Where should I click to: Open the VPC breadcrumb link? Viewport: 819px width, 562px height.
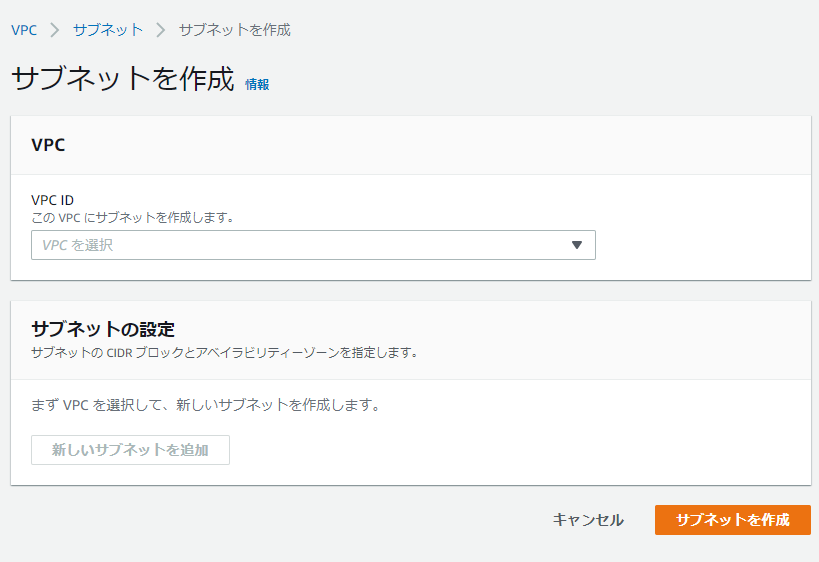pyautogui.click(x=24, y=30)
